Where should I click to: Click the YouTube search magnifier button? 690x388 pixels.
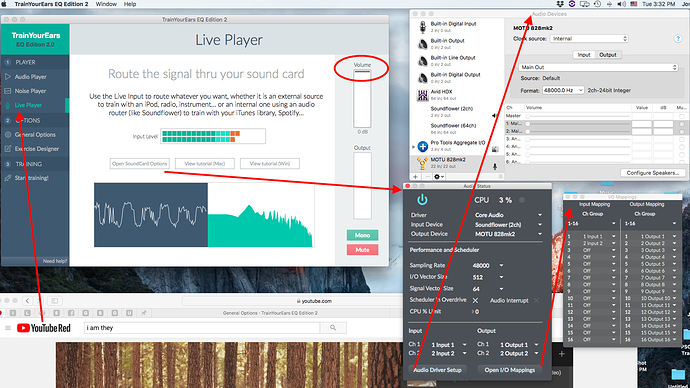tap(333, 328)
